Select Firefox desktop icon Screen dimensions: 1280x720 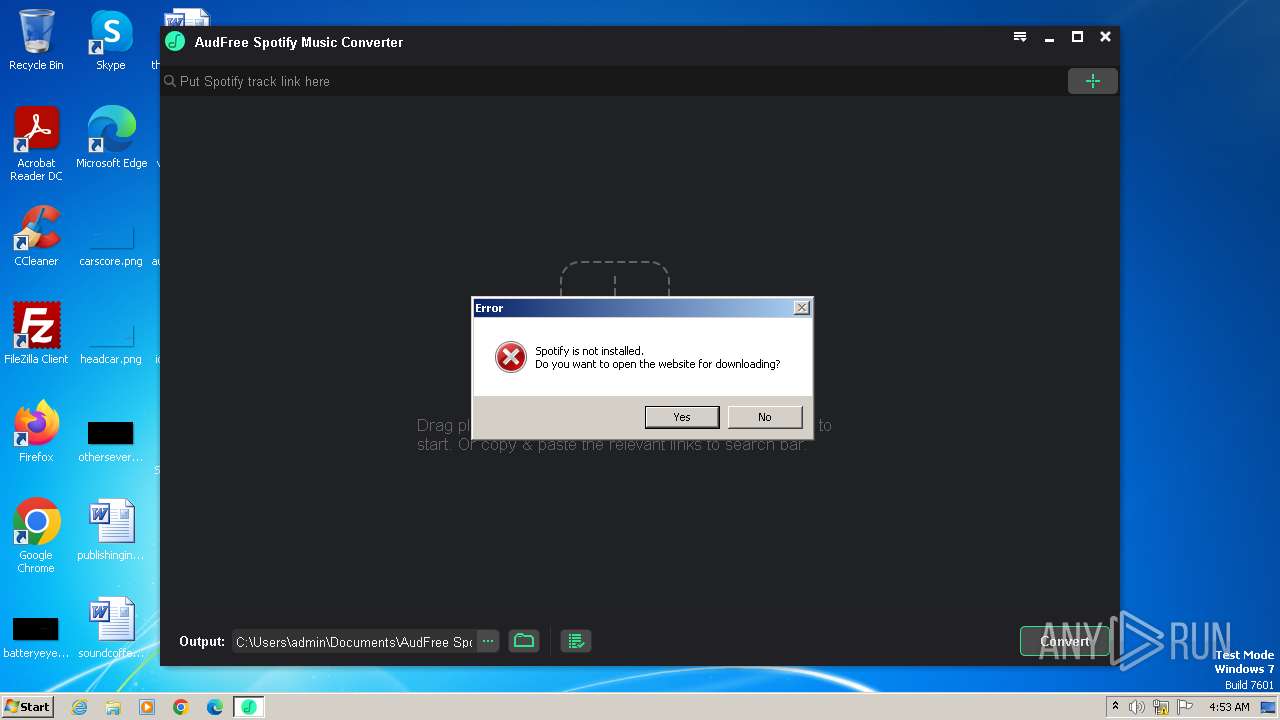pos(36,431)
